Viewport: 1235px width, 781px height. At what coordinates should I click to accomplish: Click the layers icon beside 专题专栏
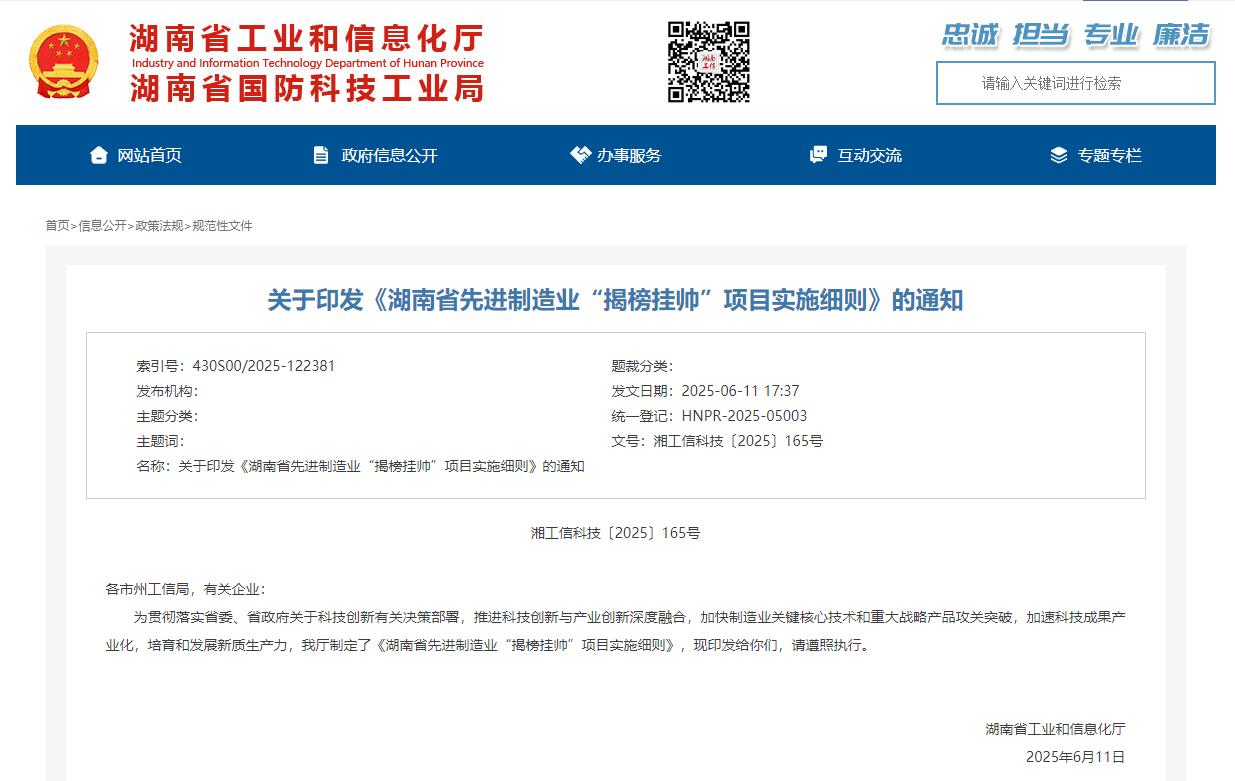pyautogui.click(x=1059, y=155)
